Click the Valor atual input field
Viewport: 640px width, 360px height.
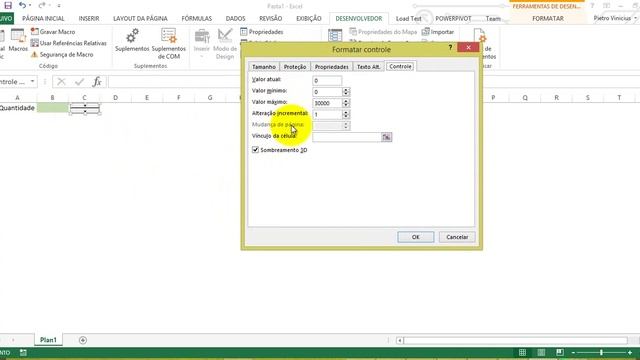coord(327,80)
